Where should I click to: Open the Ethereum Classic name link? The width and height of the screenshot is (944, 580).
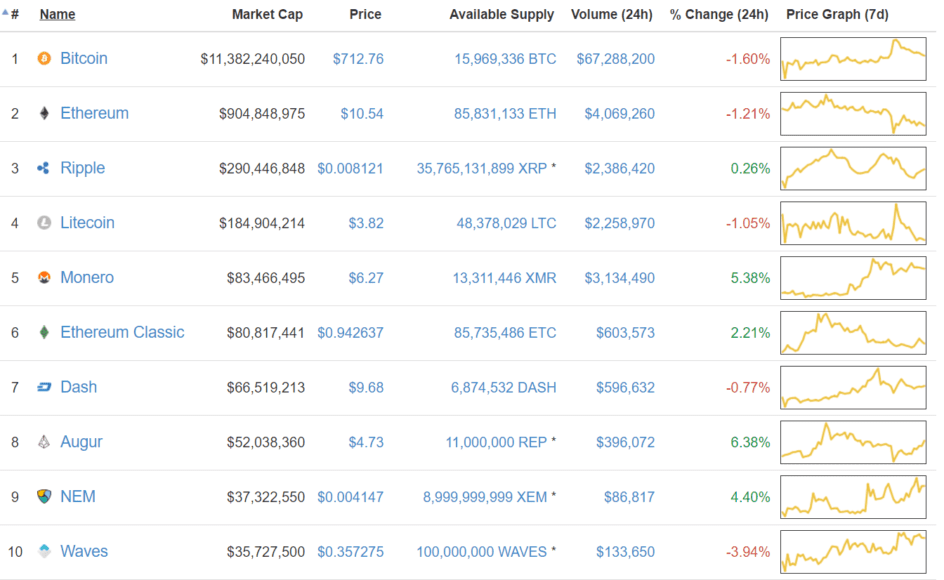coord(122,332)
